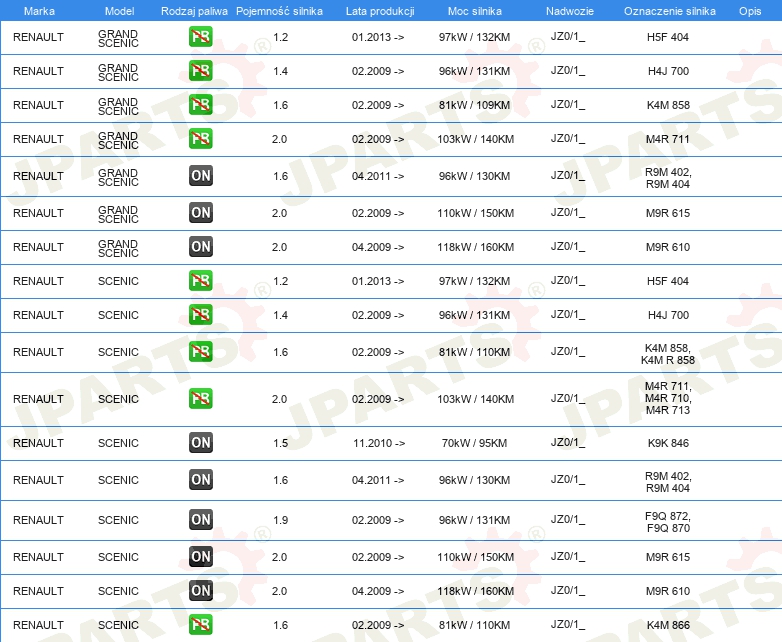Click power 110kW / 150KM in Scenic row
The image size is (782, 642).
[x=475, y=557]
